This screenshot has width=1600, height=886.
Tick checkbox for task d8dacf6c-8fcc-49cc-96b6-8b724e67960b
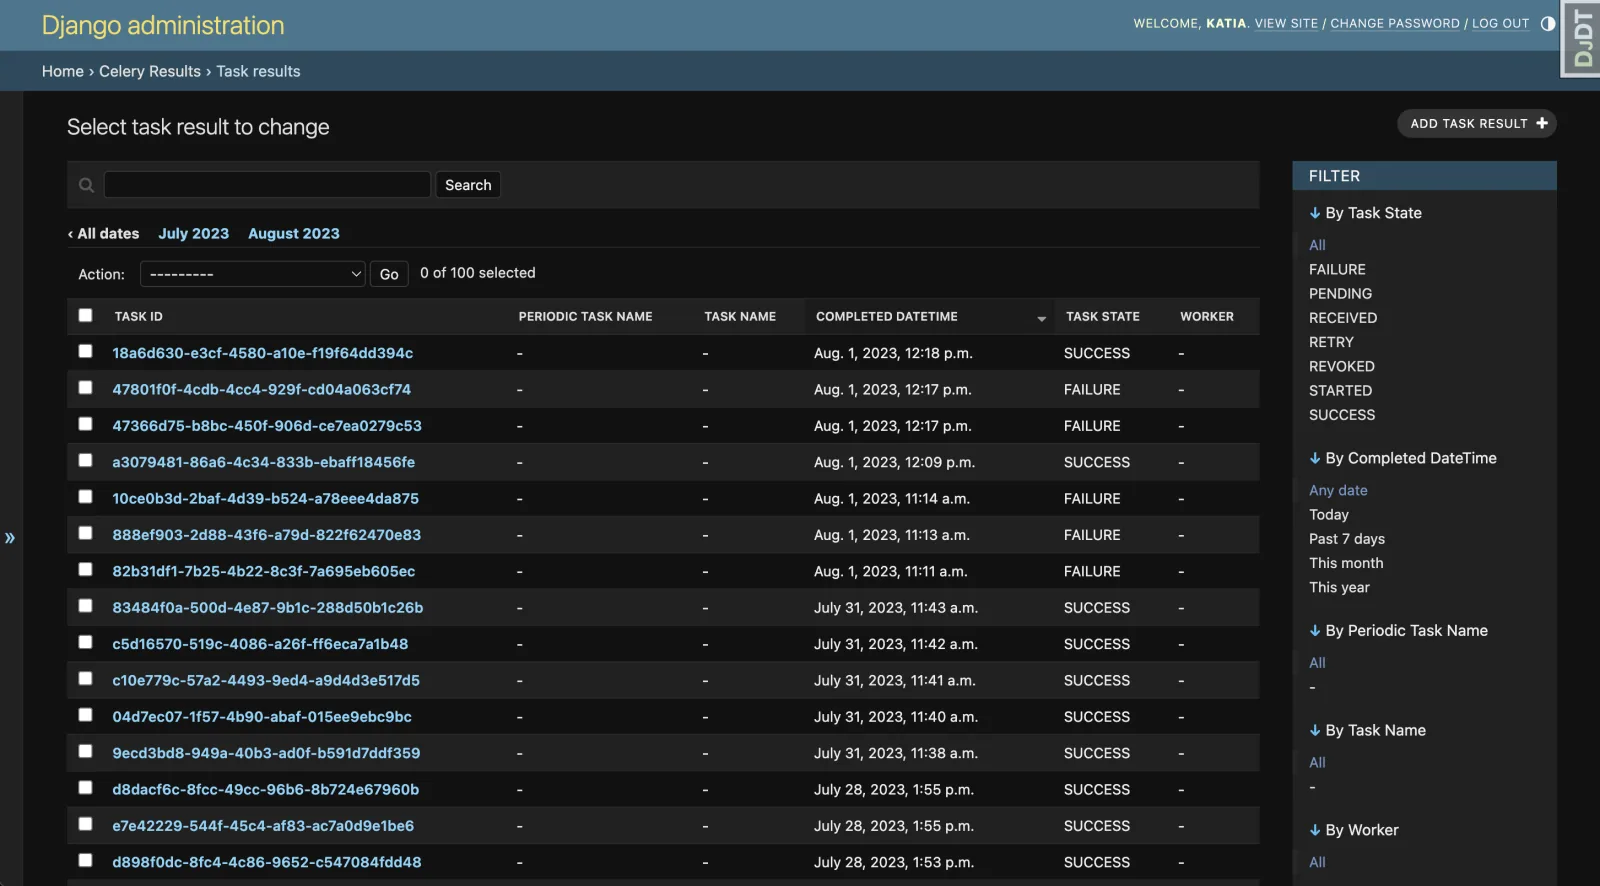(x=85, y=788)
